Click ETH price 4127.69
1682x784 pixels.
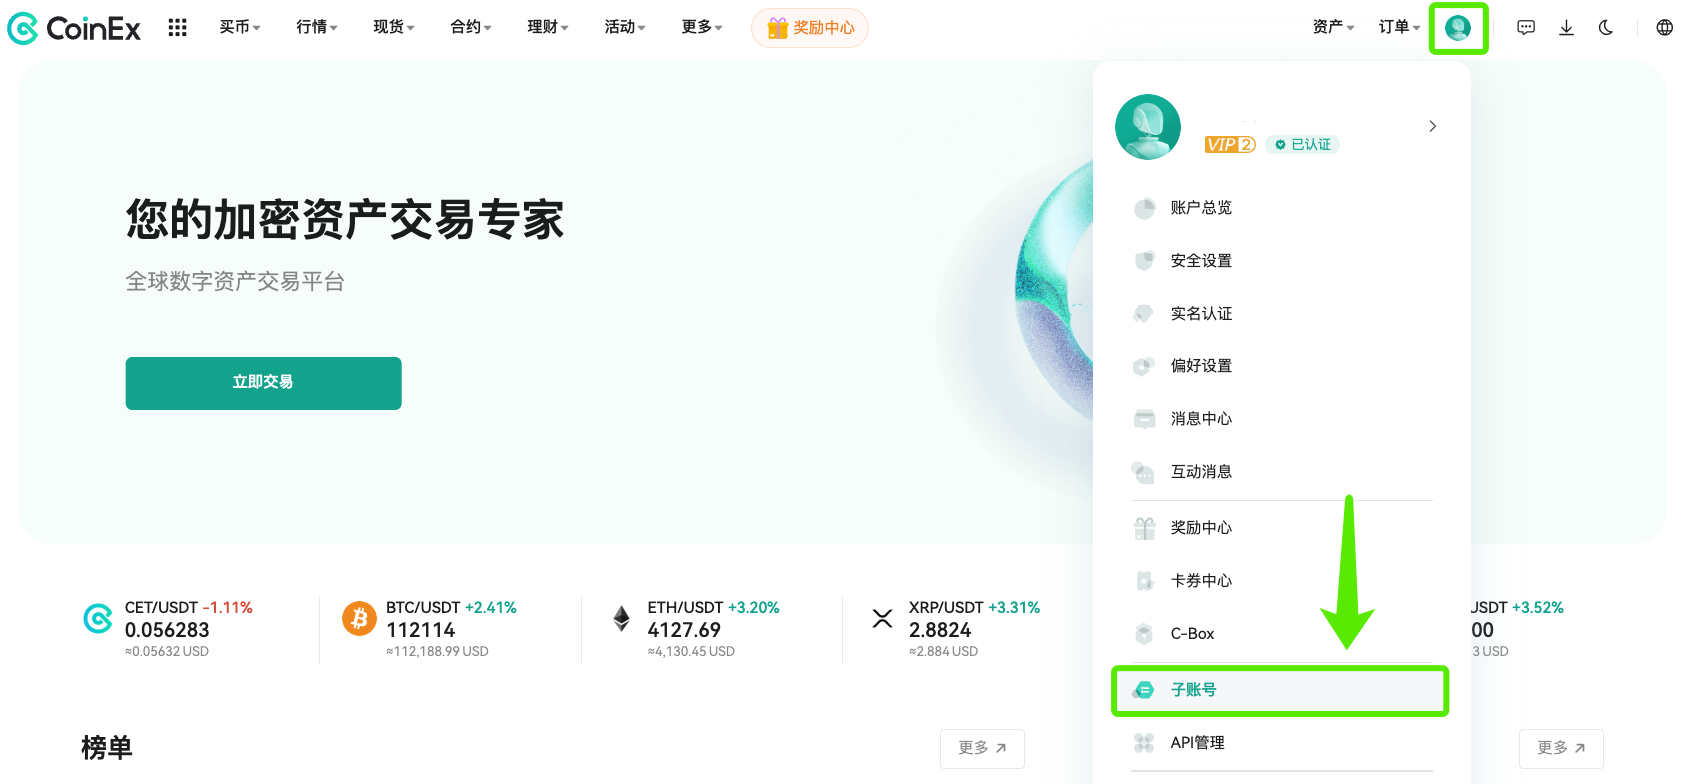[684, 630]
